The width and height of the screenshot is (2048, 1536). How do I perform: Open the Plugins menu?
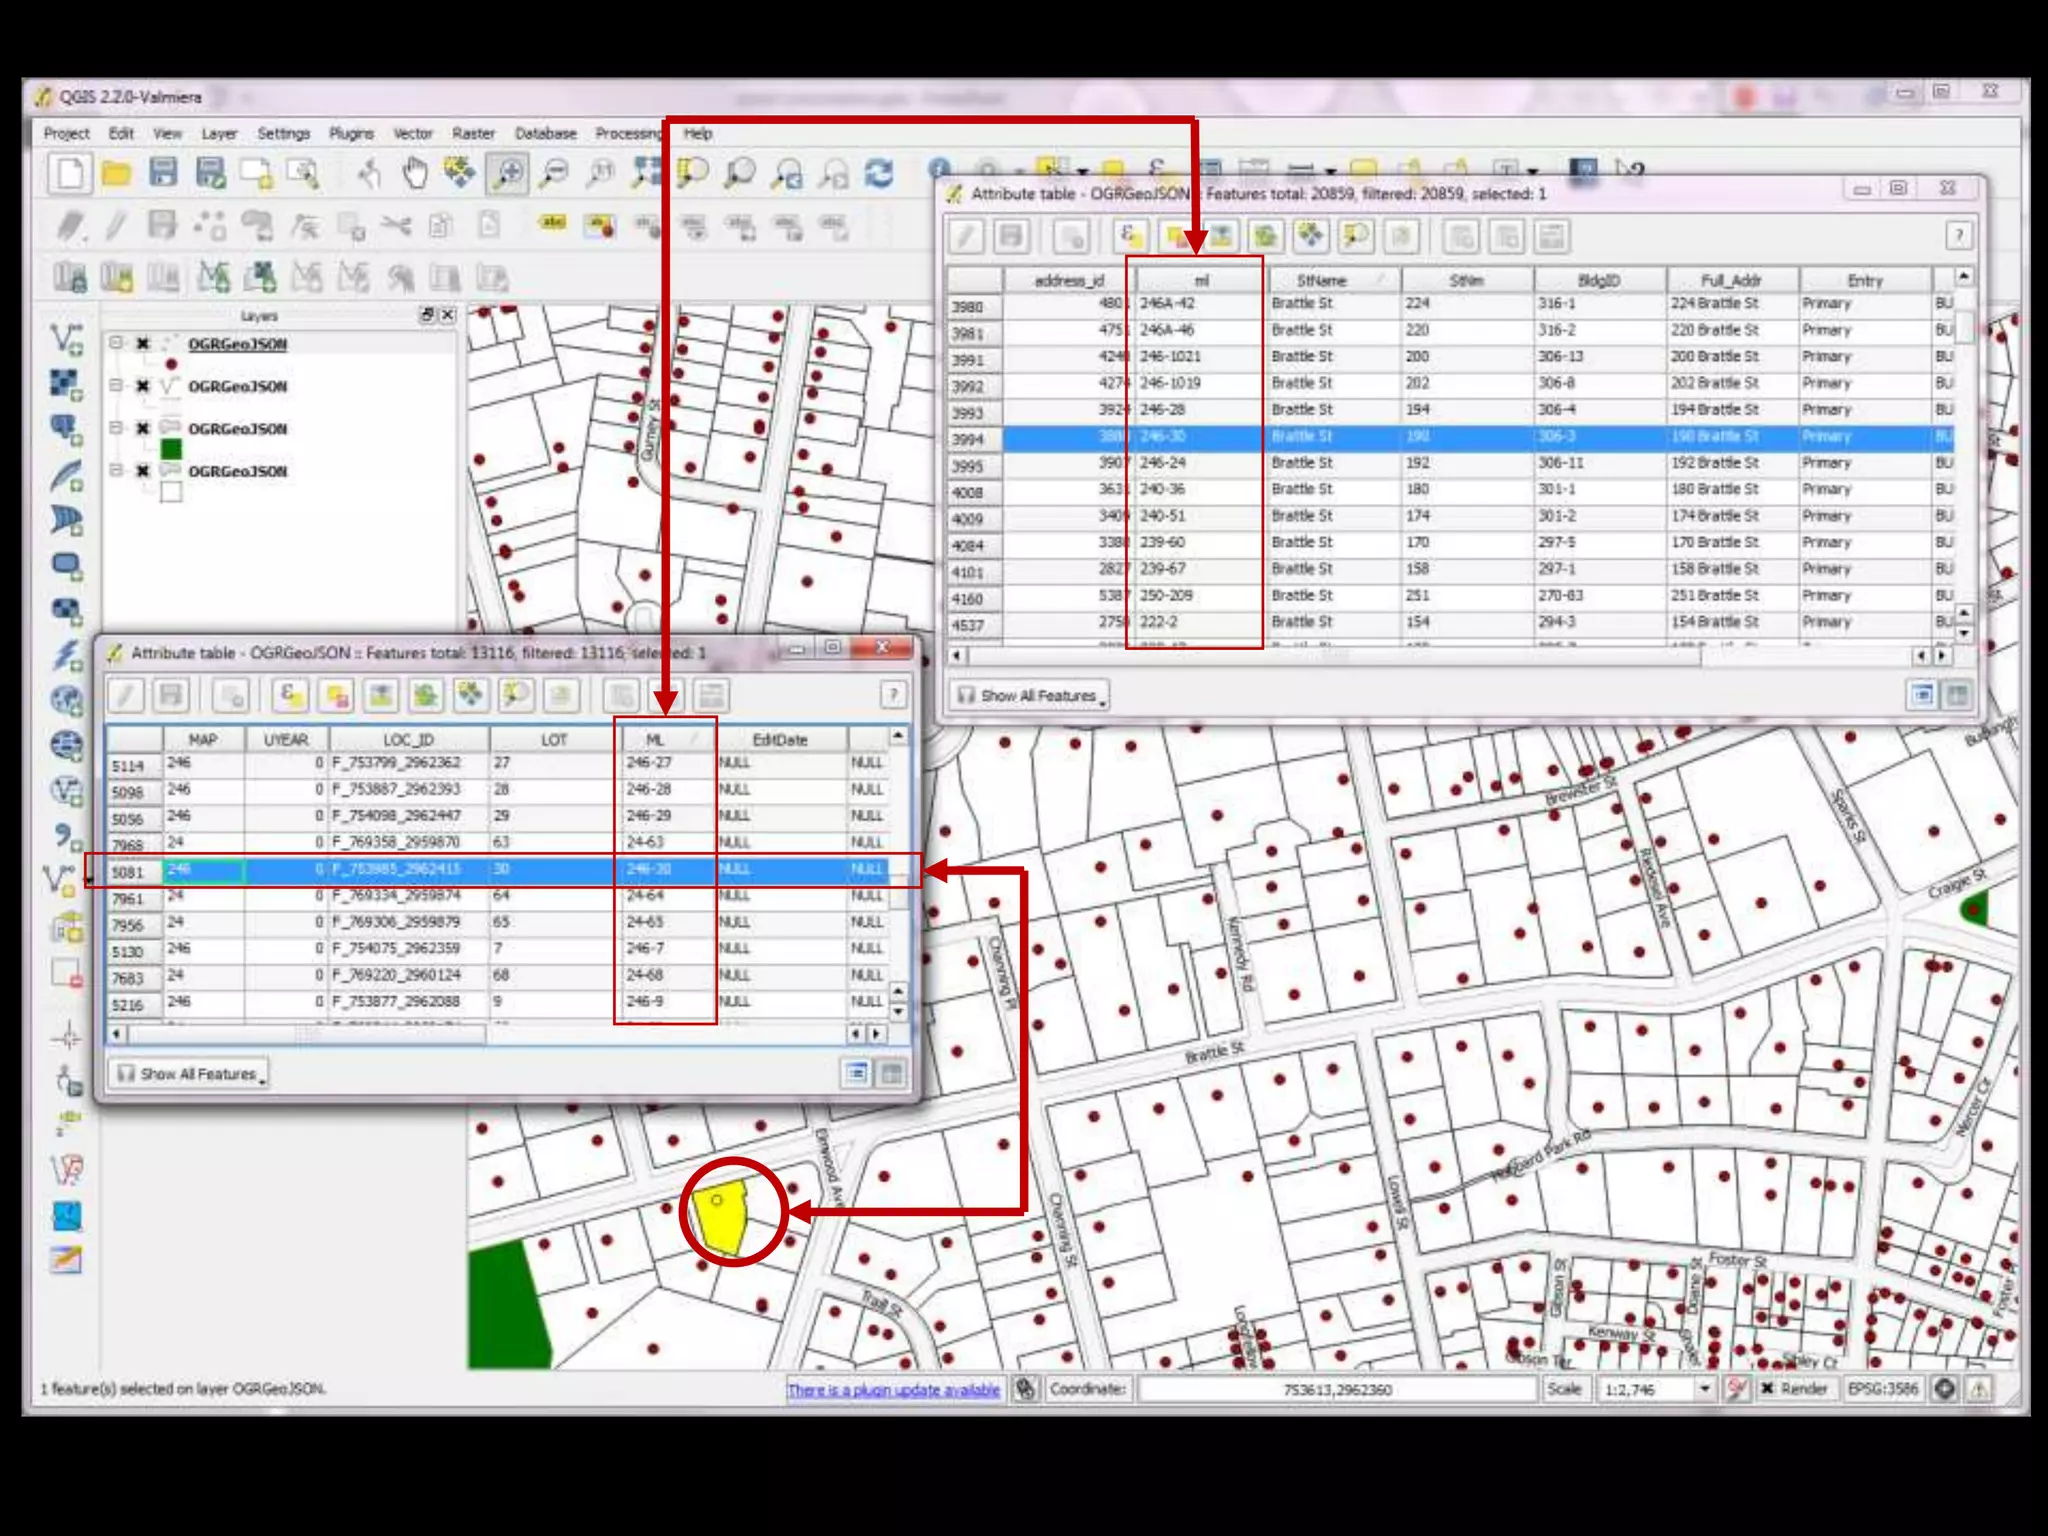pos(351,133)
